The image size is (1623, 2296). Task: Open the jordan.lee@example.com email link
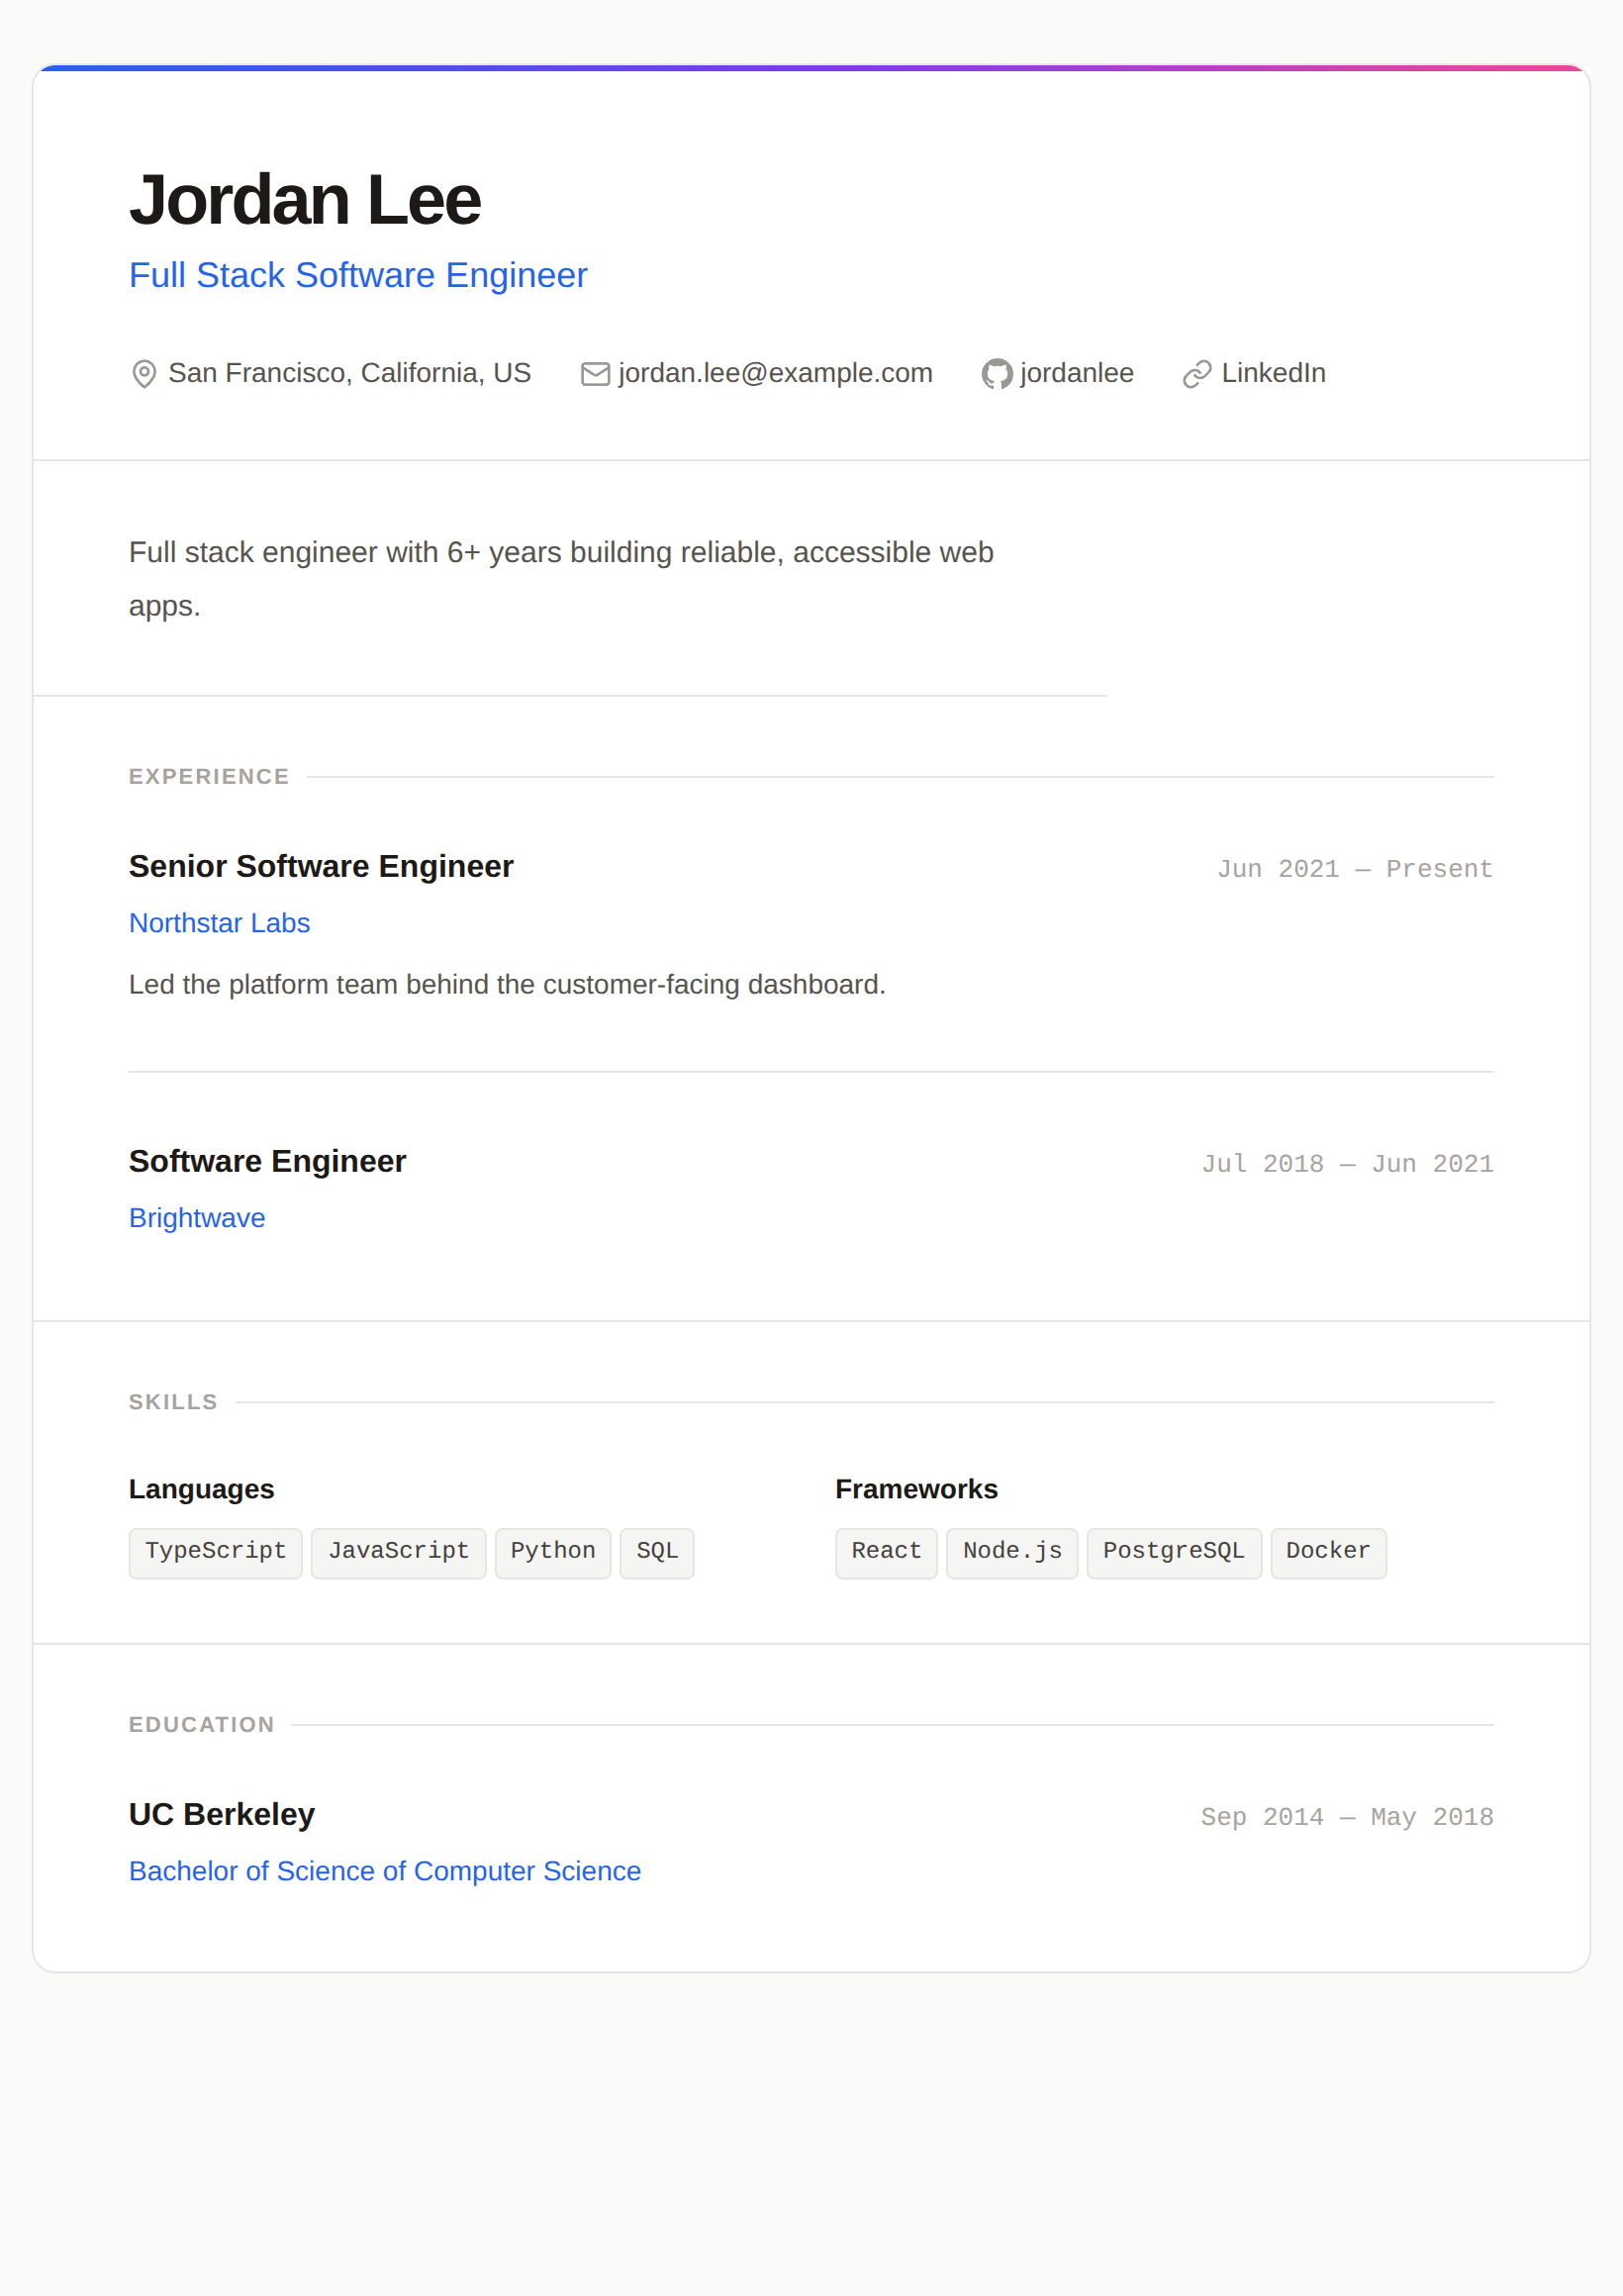click(775, 373)
